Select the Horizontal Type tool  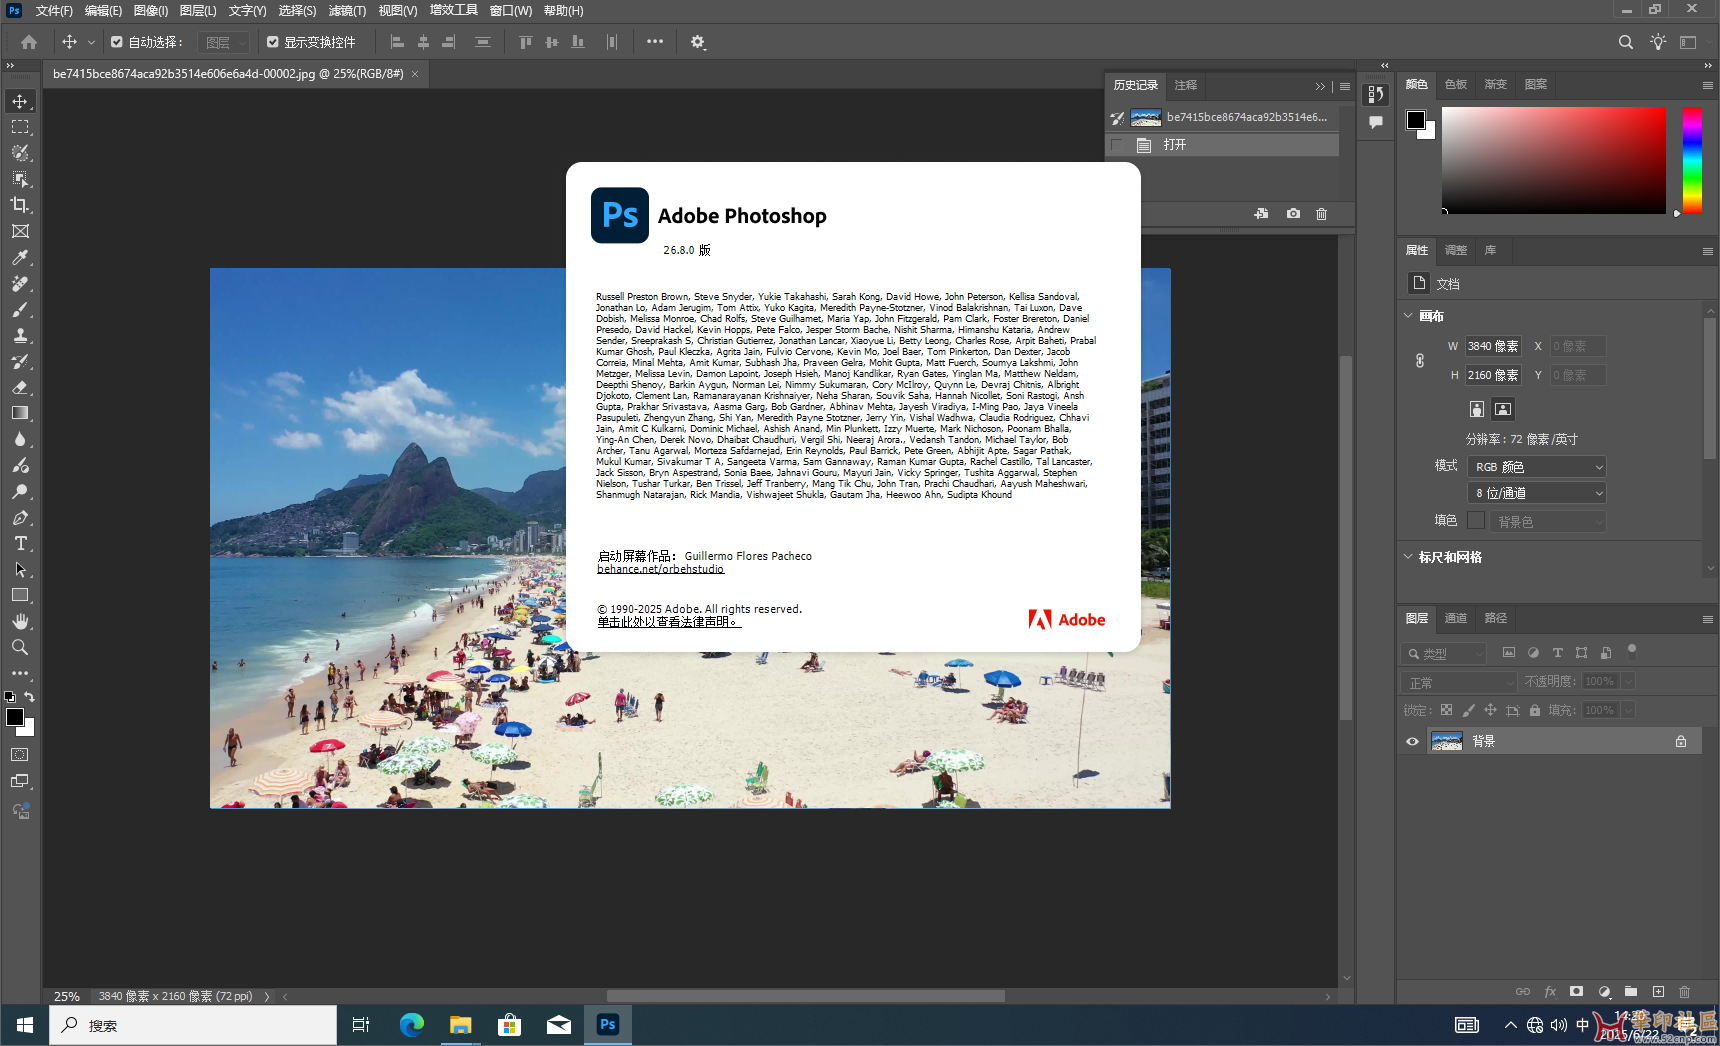pyautogui.click(x=20, y=543)
